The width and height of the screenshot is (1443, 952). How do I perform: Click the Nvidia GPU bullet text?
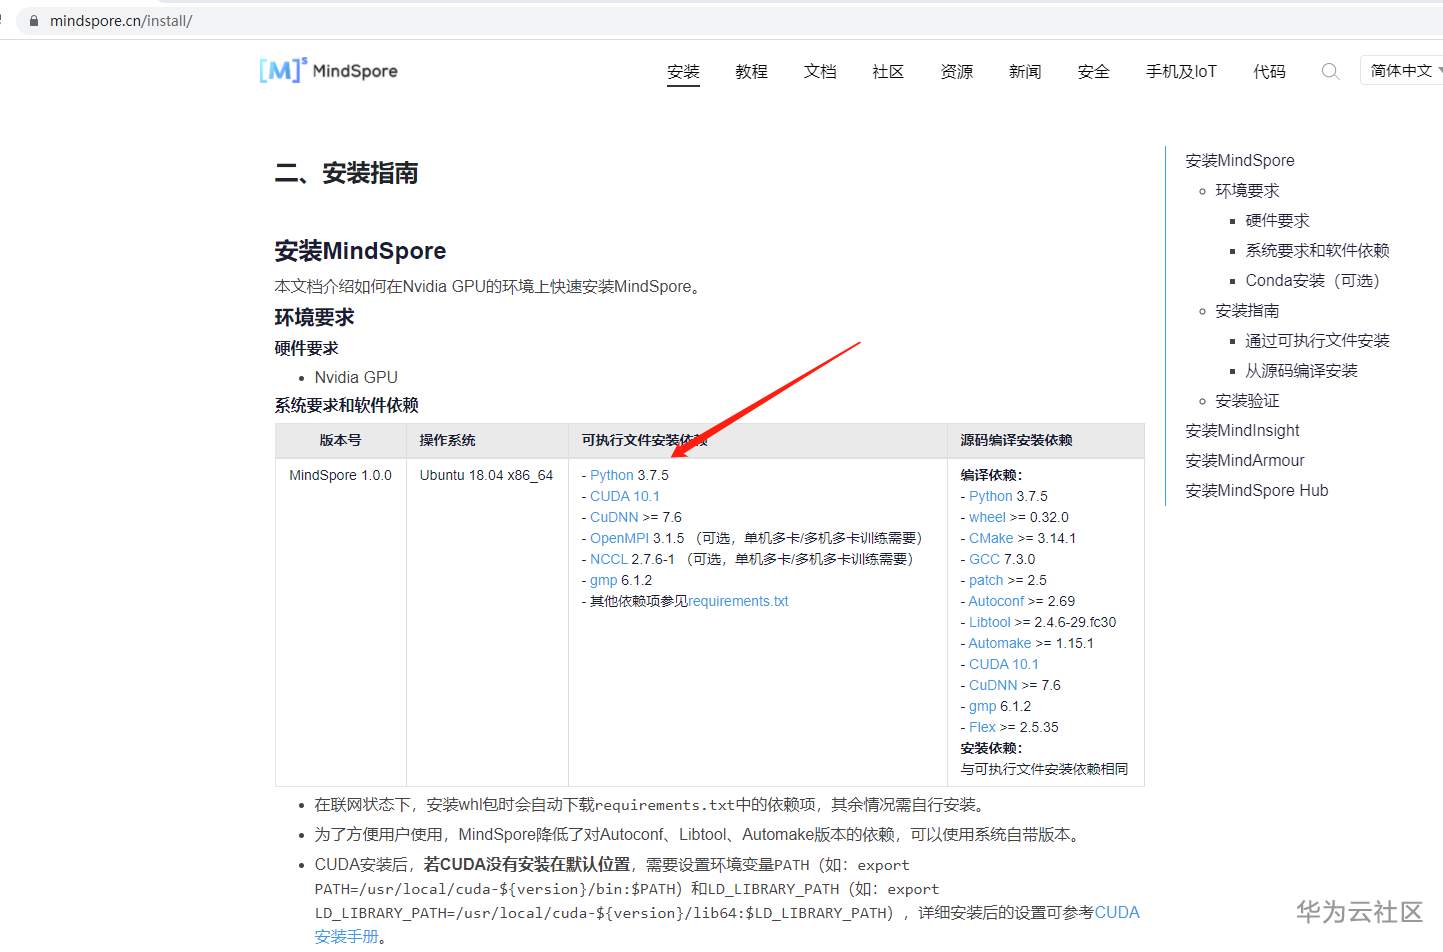coord(356,377)
